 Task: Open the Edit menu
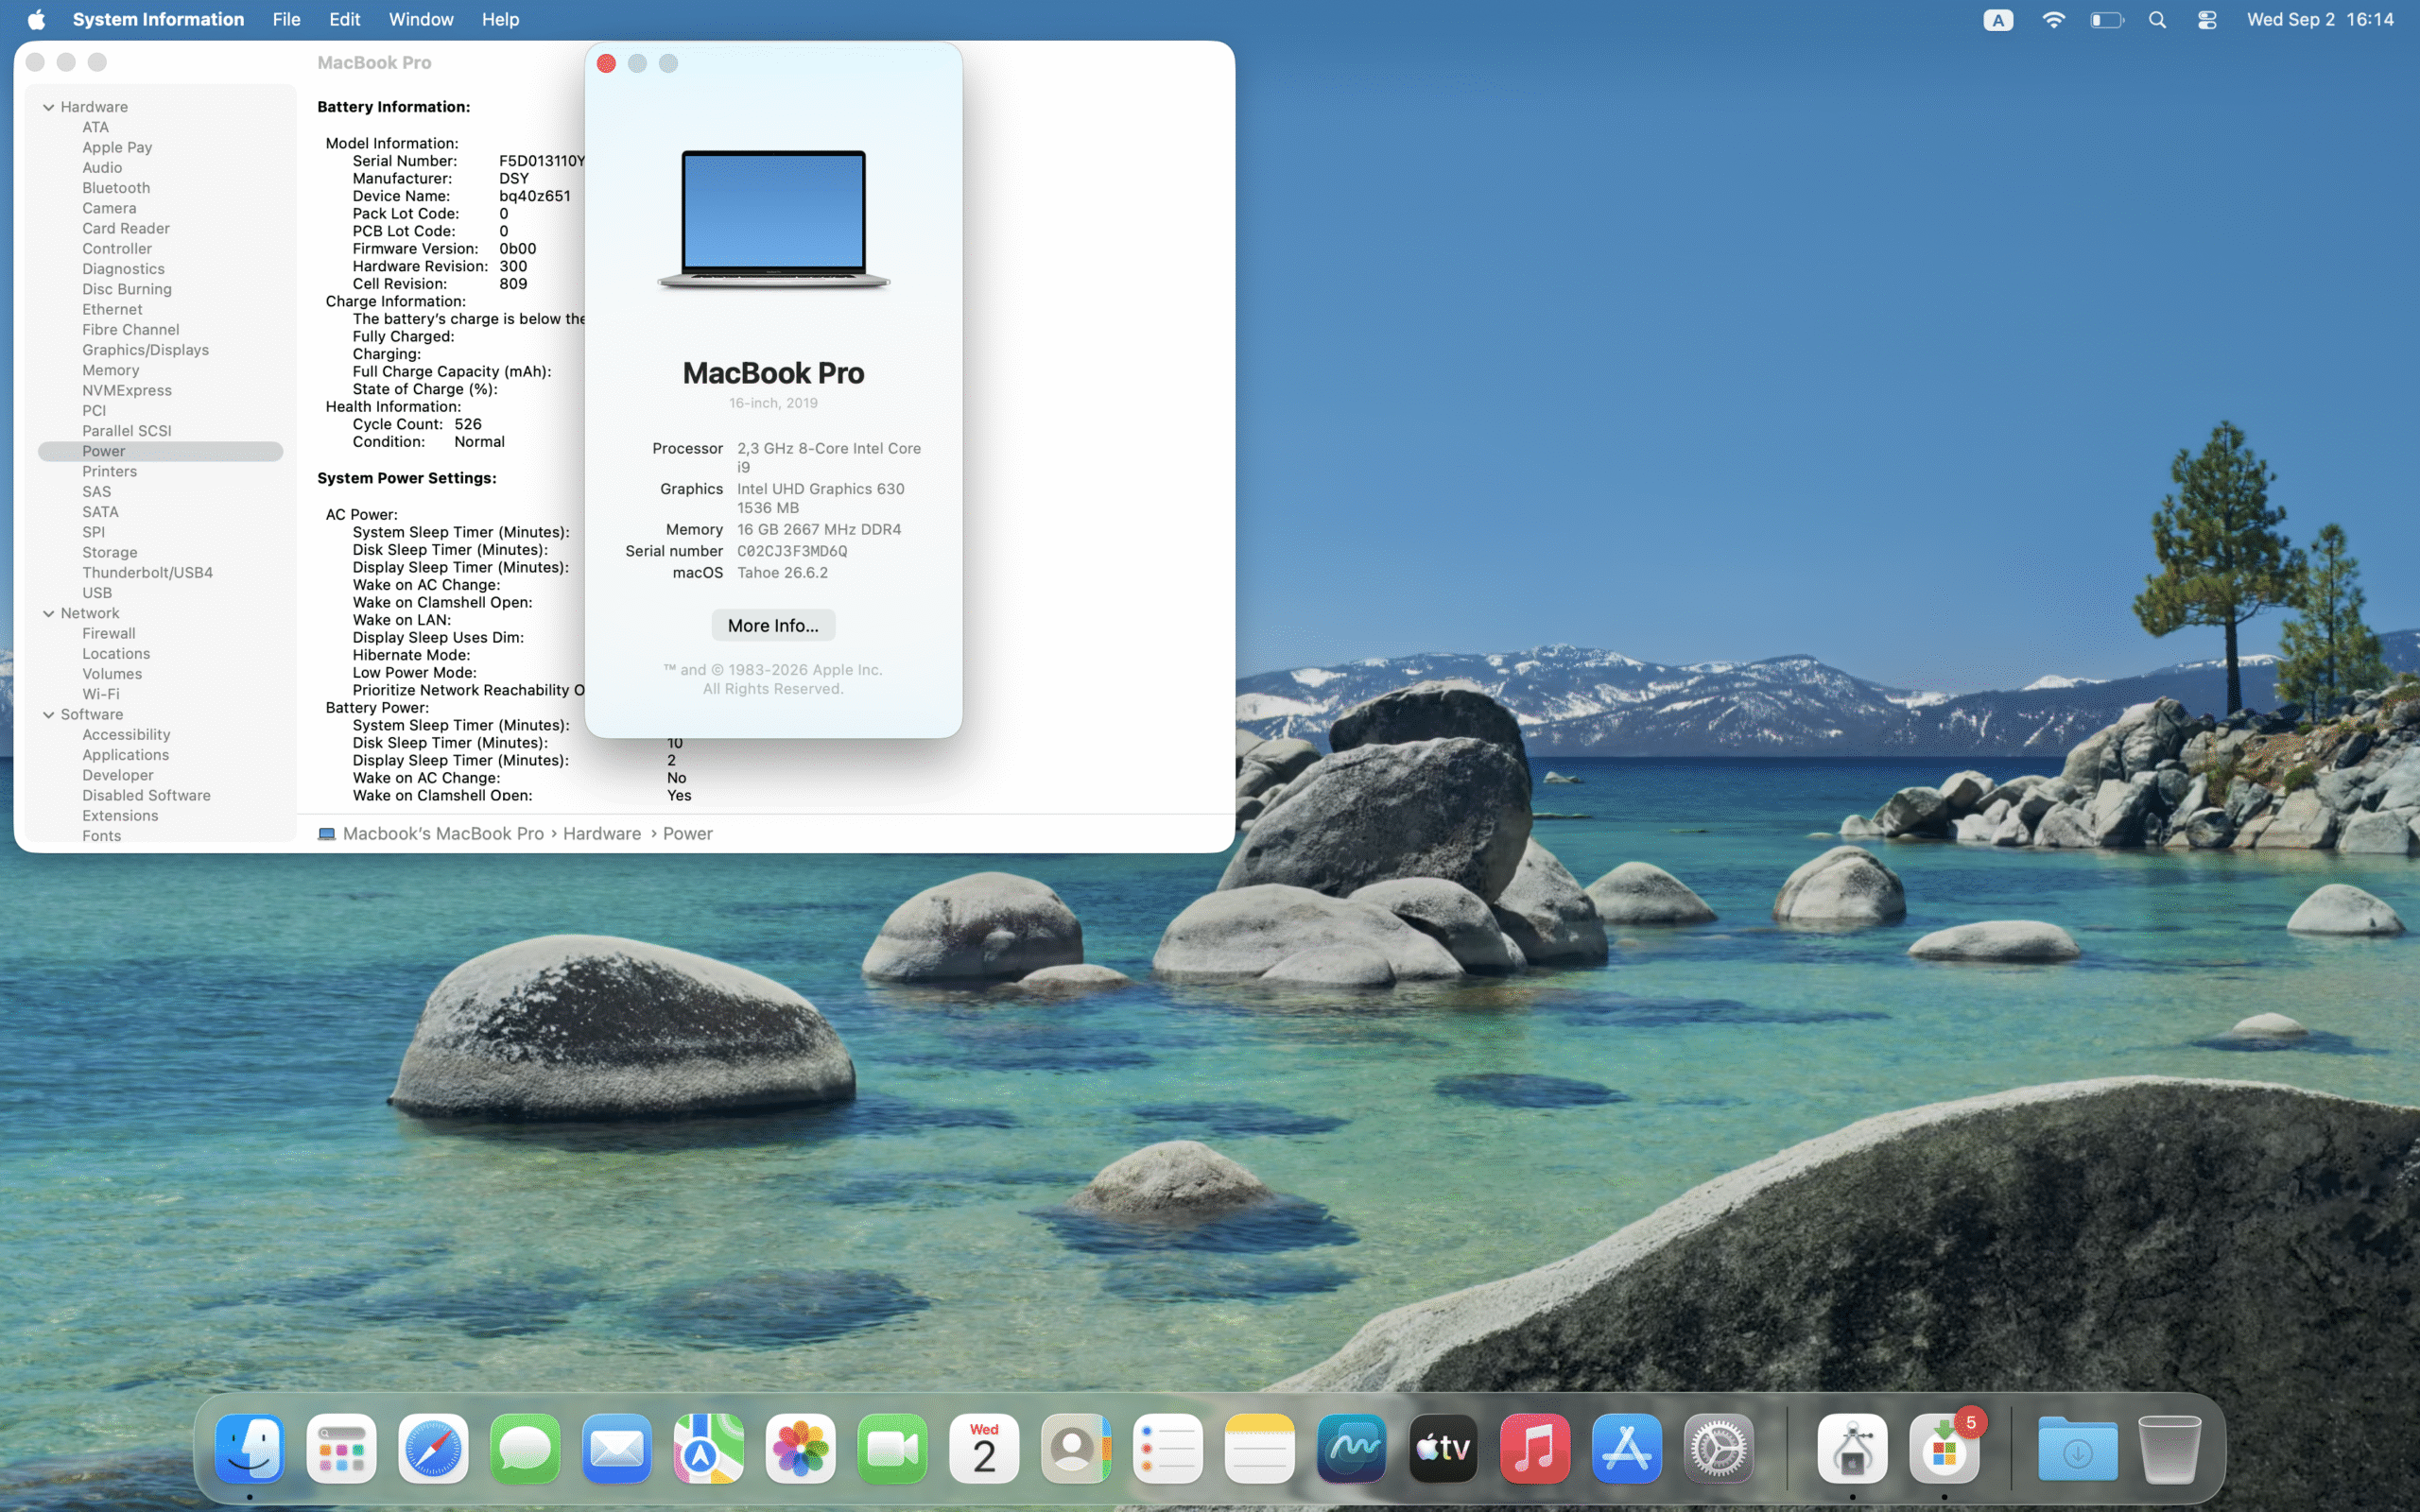pyautogui.click(x=345, y=19)
